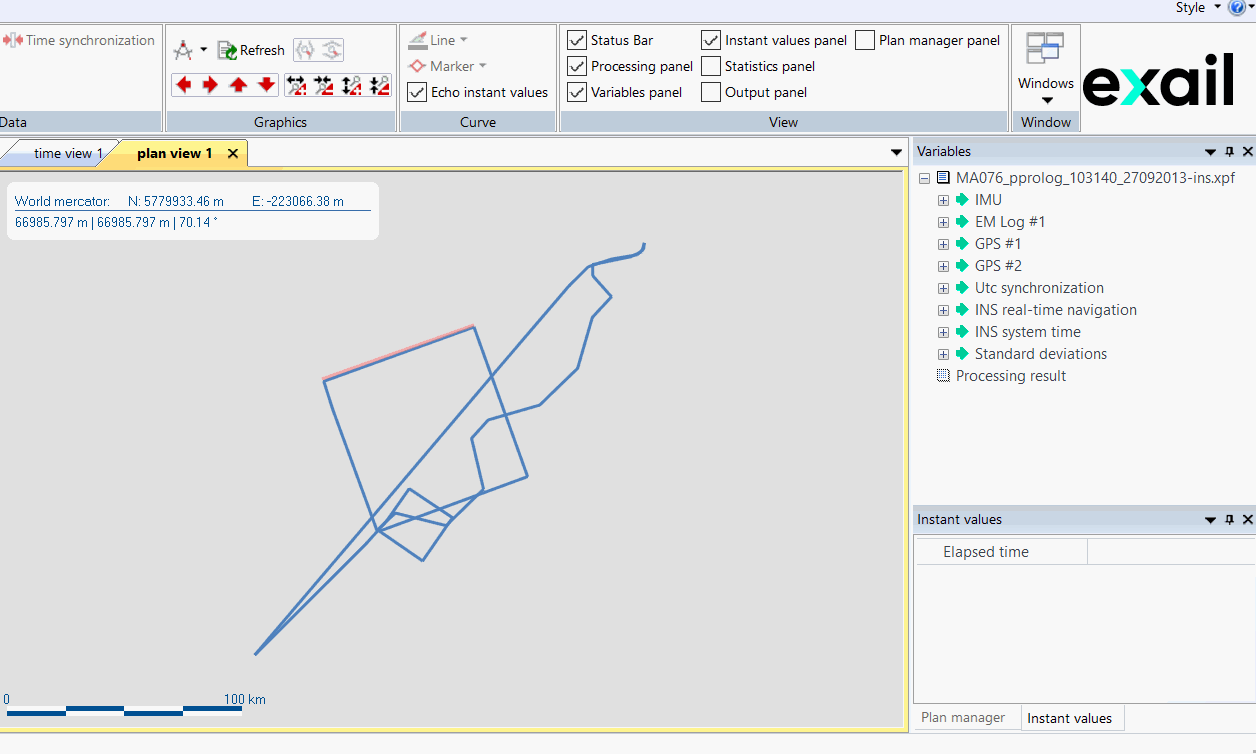Image resolution: width=1256 pixels, height=754 pixels.
Task: Click the horizontal zoom-out icon with outward arrows
Action: (296, 85)
